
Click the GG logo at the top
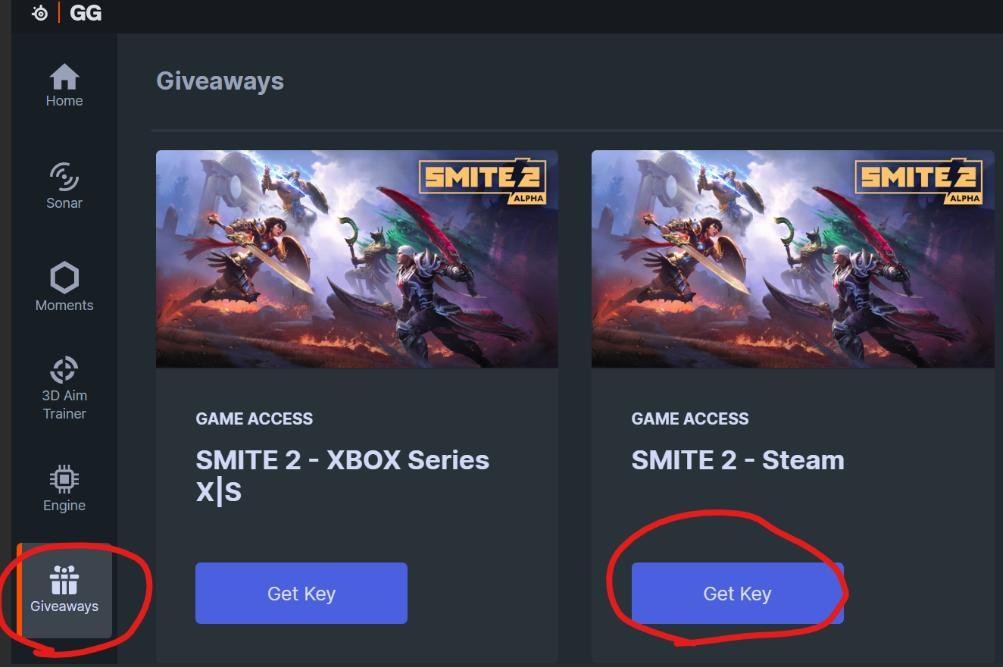[85, 13]
